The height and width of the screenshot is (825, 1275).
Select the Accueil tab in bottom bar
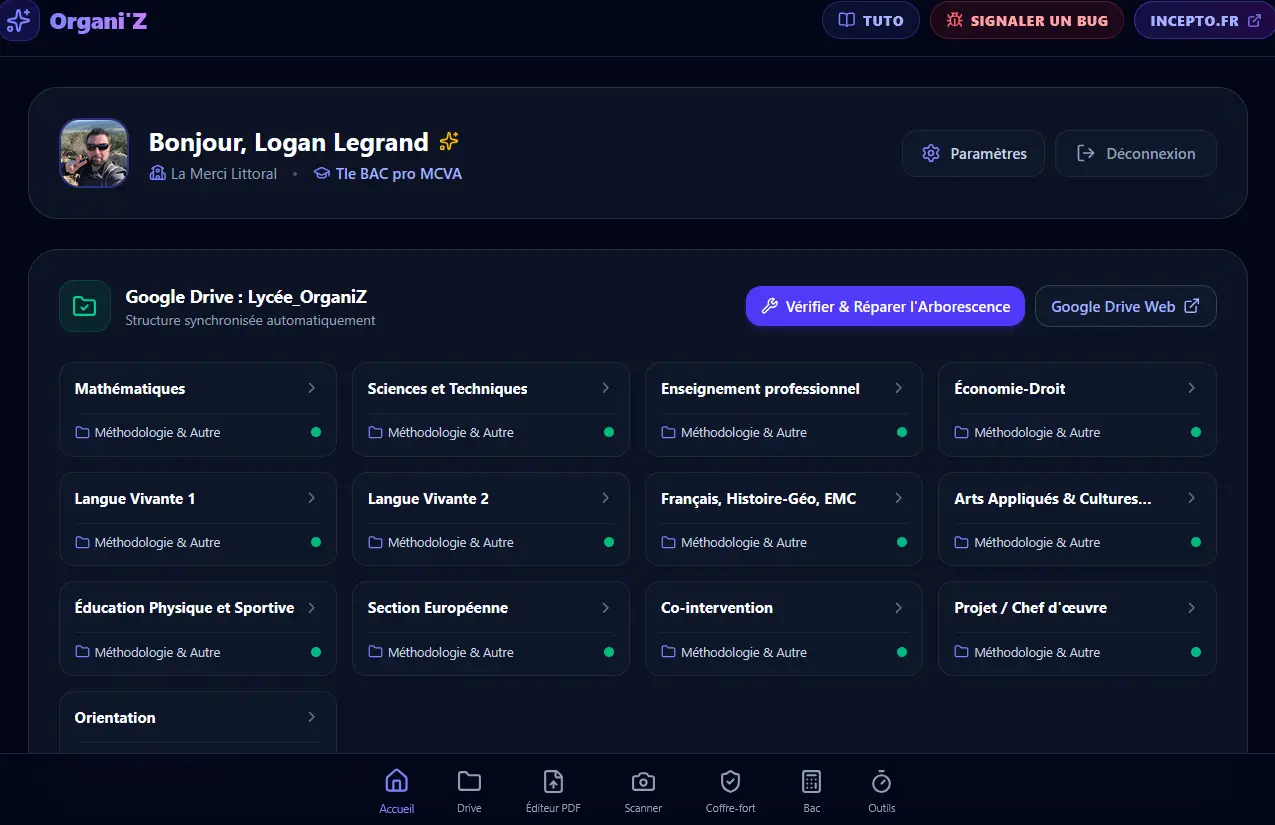pyautogui.click(x=397, y=791)
